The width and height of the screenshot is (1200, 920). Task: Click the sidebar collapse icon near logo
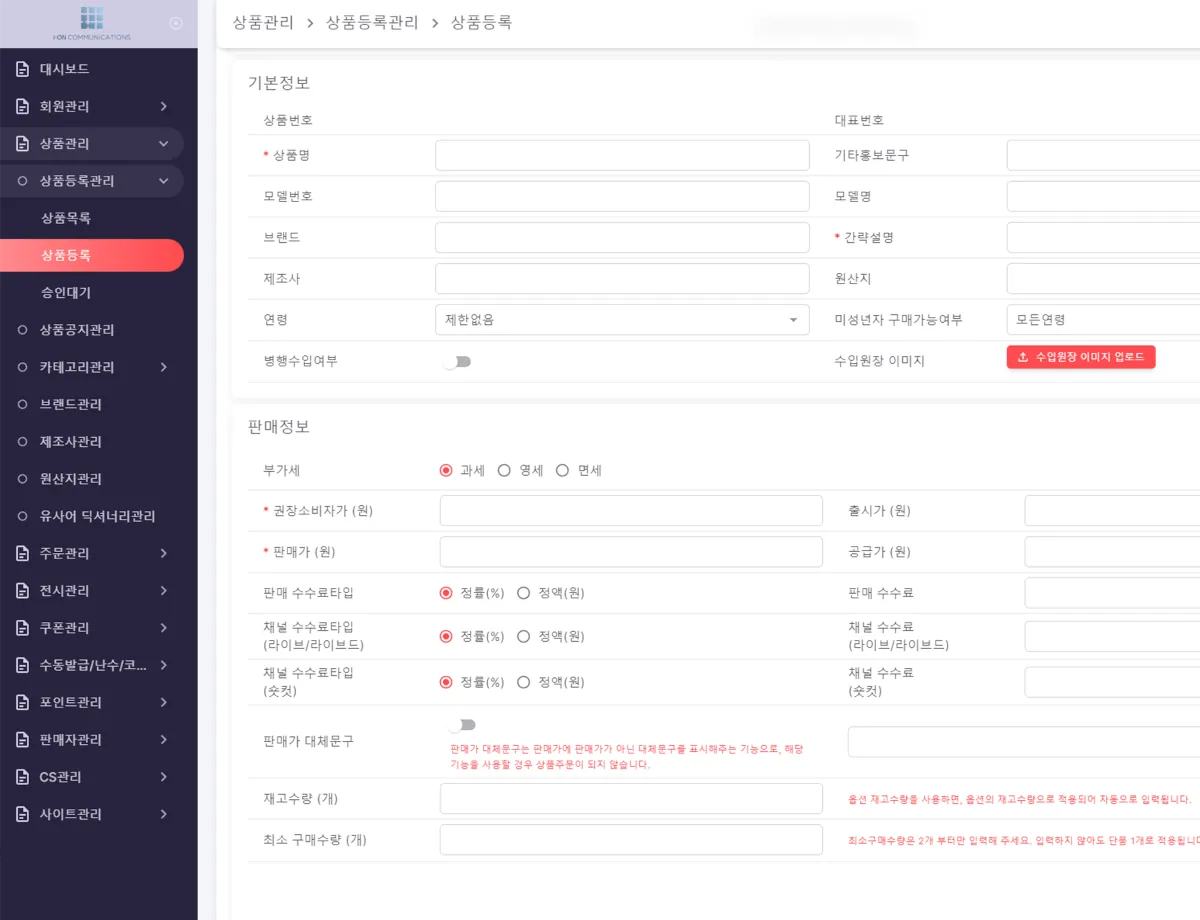(176, 23)
